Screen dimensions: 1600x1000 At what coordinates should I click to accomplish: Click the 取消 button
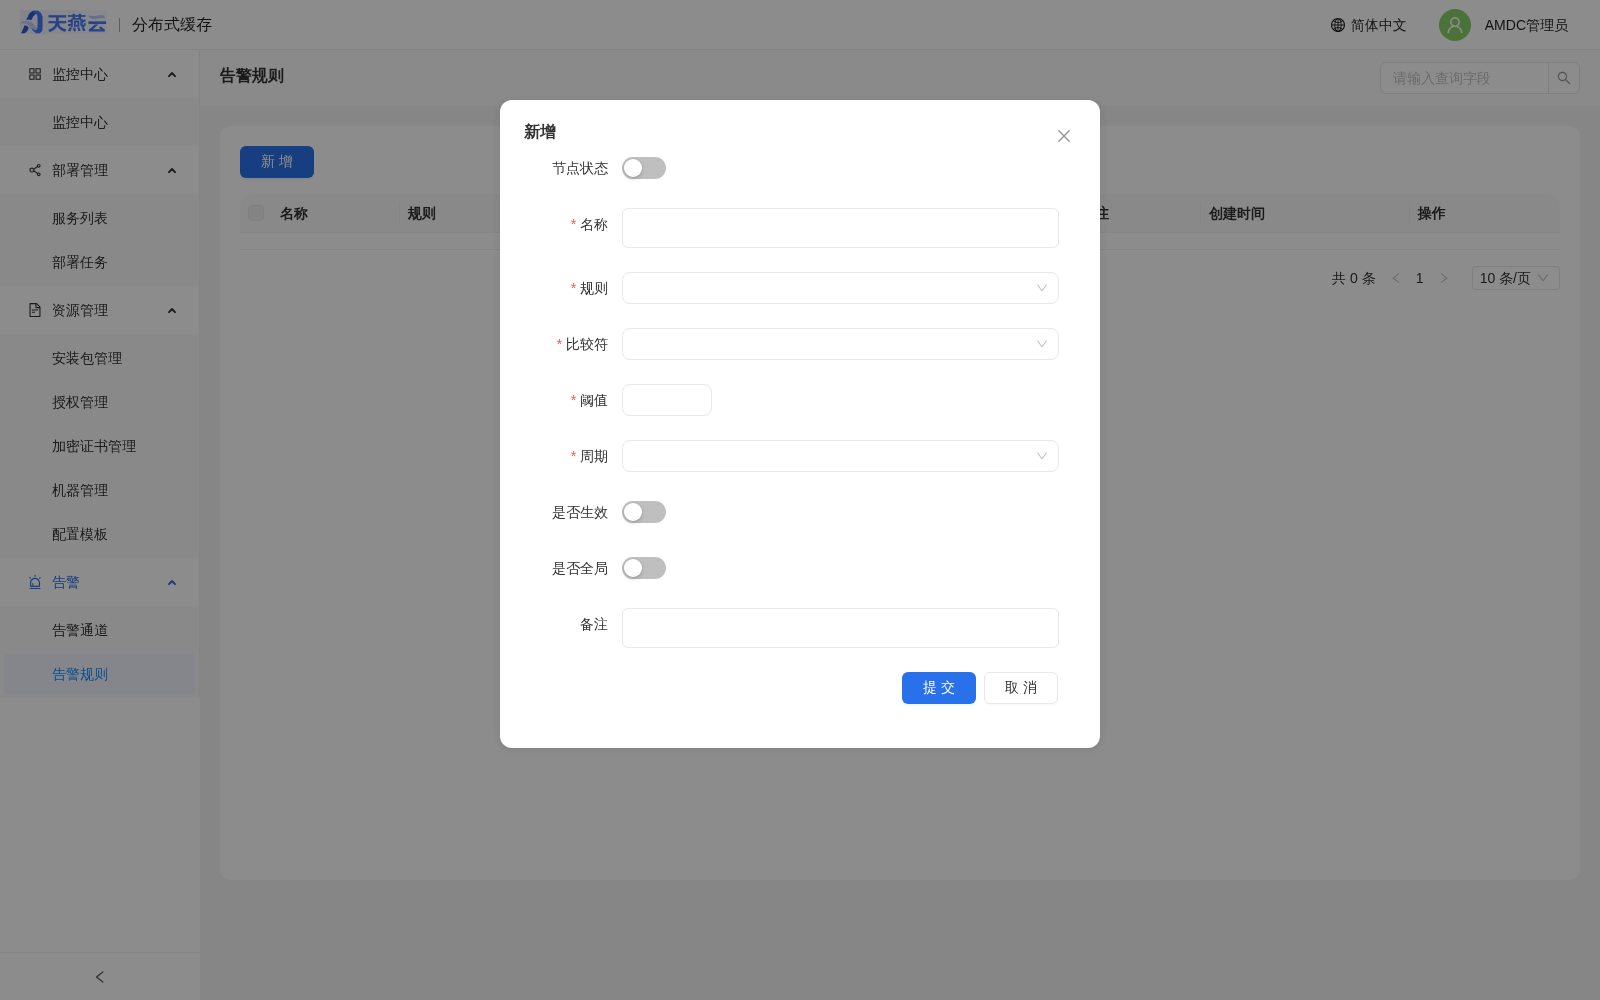(1021, 688)
